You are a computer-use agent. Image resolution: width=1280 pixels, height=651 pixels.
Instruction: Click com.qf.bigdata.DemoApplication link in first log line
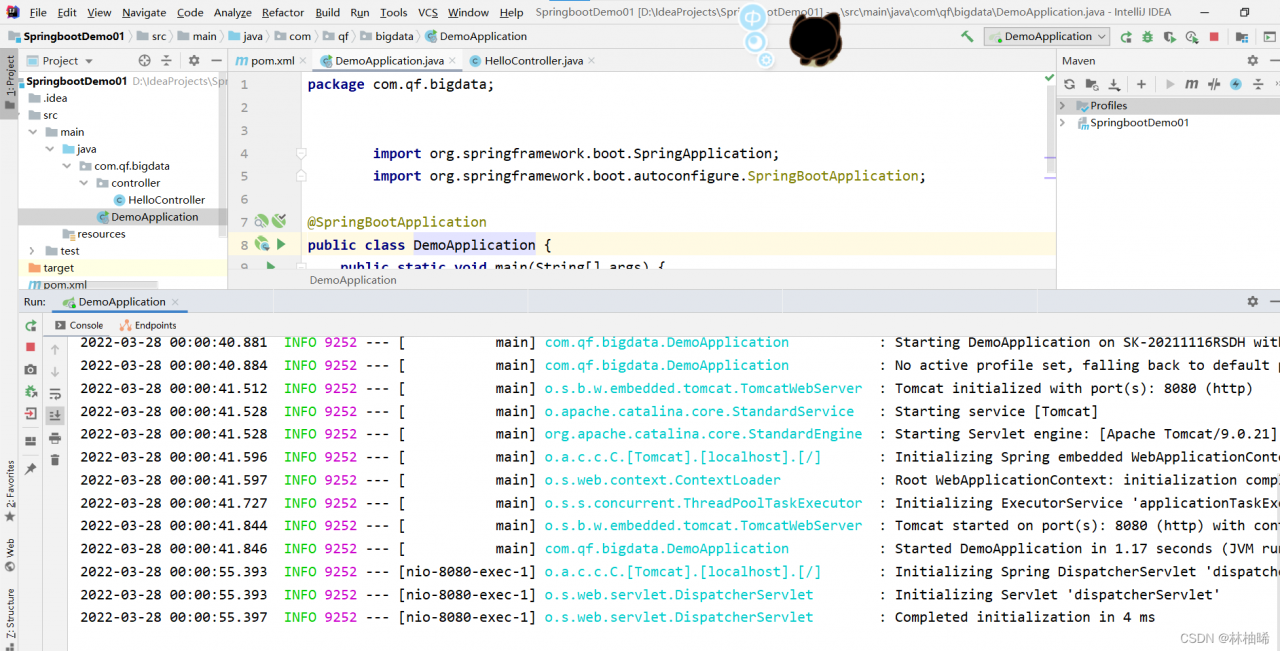point(667,342)
